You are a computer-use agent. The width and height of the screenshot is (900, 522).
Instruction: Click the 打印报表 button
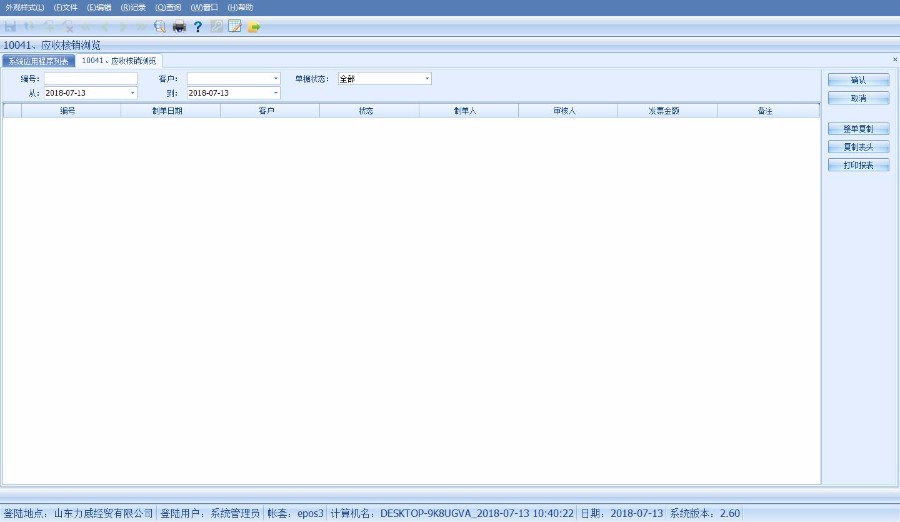coord(859,165)
